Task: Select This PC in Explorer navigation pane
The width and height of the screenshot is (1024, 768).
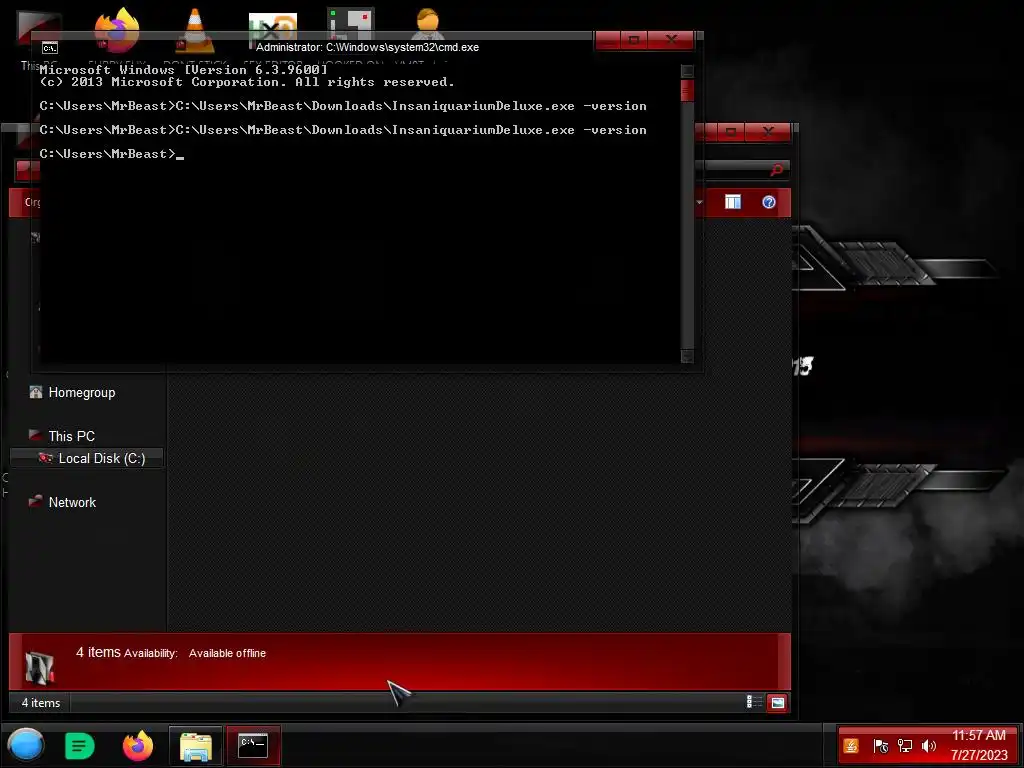Action: pos(71,436)
